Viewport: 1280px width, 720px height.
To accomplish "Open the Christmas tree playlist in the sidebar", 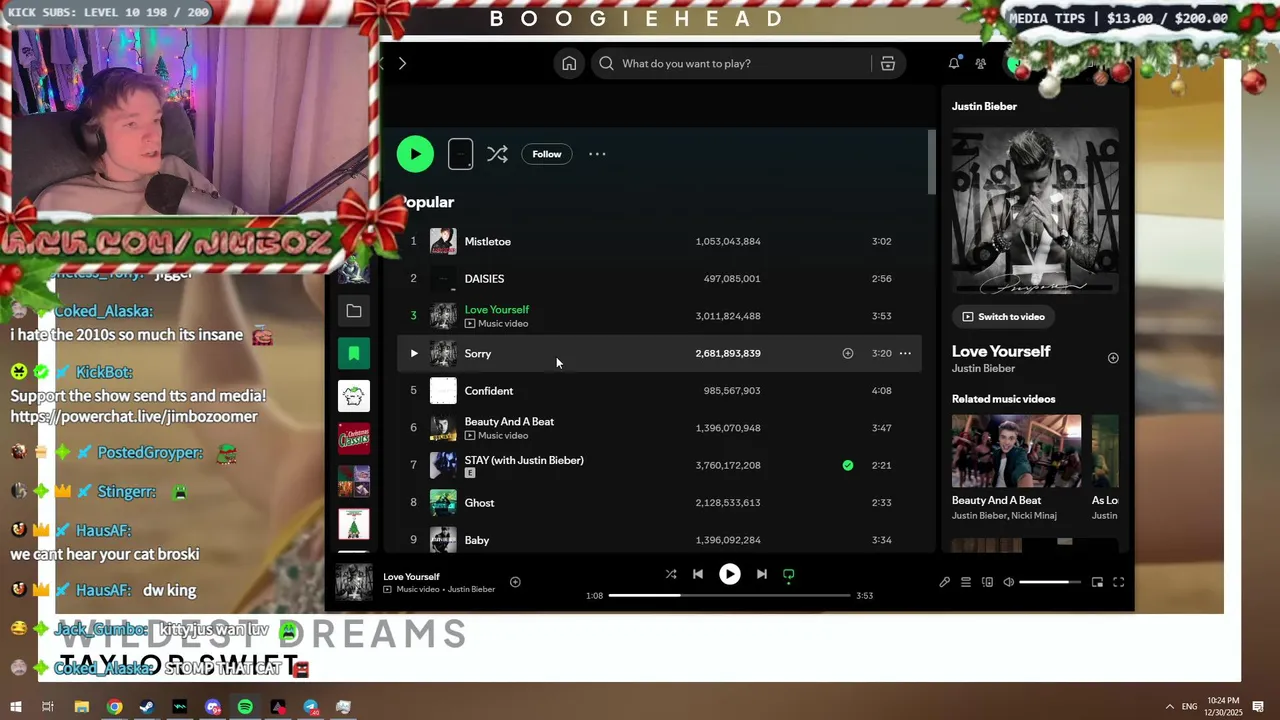I will (354, 524).
